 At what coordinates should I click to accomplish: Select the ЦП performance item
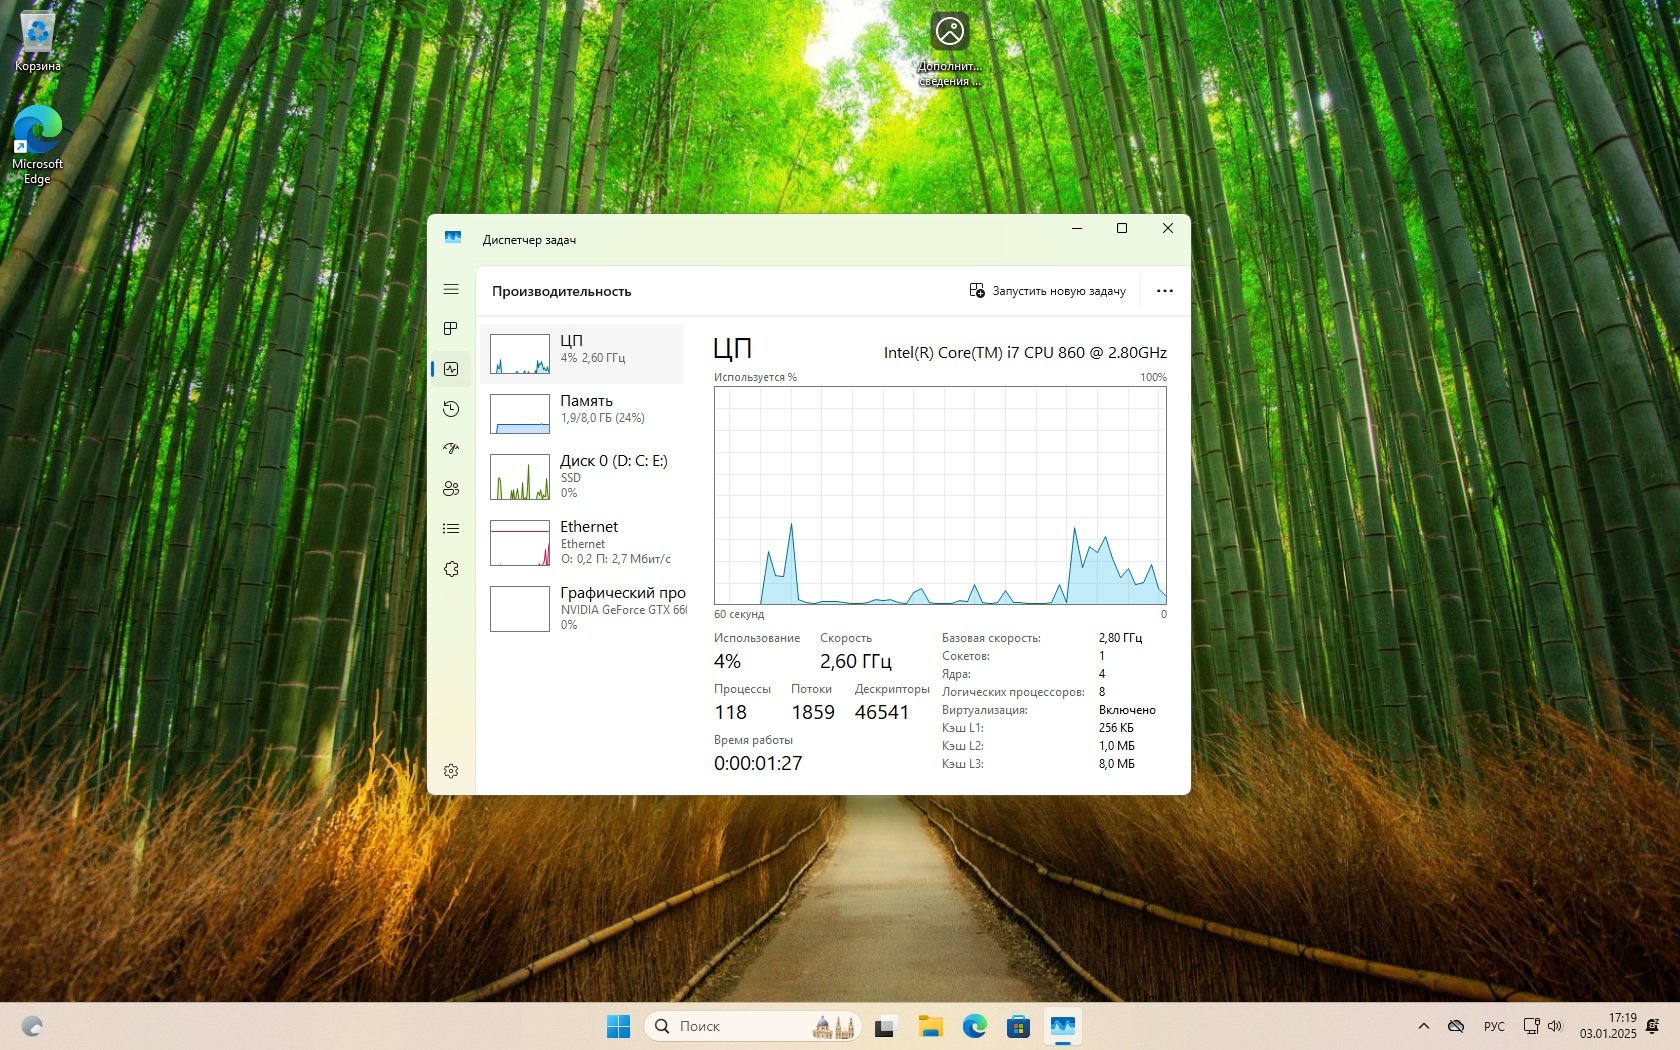point(582,354)
